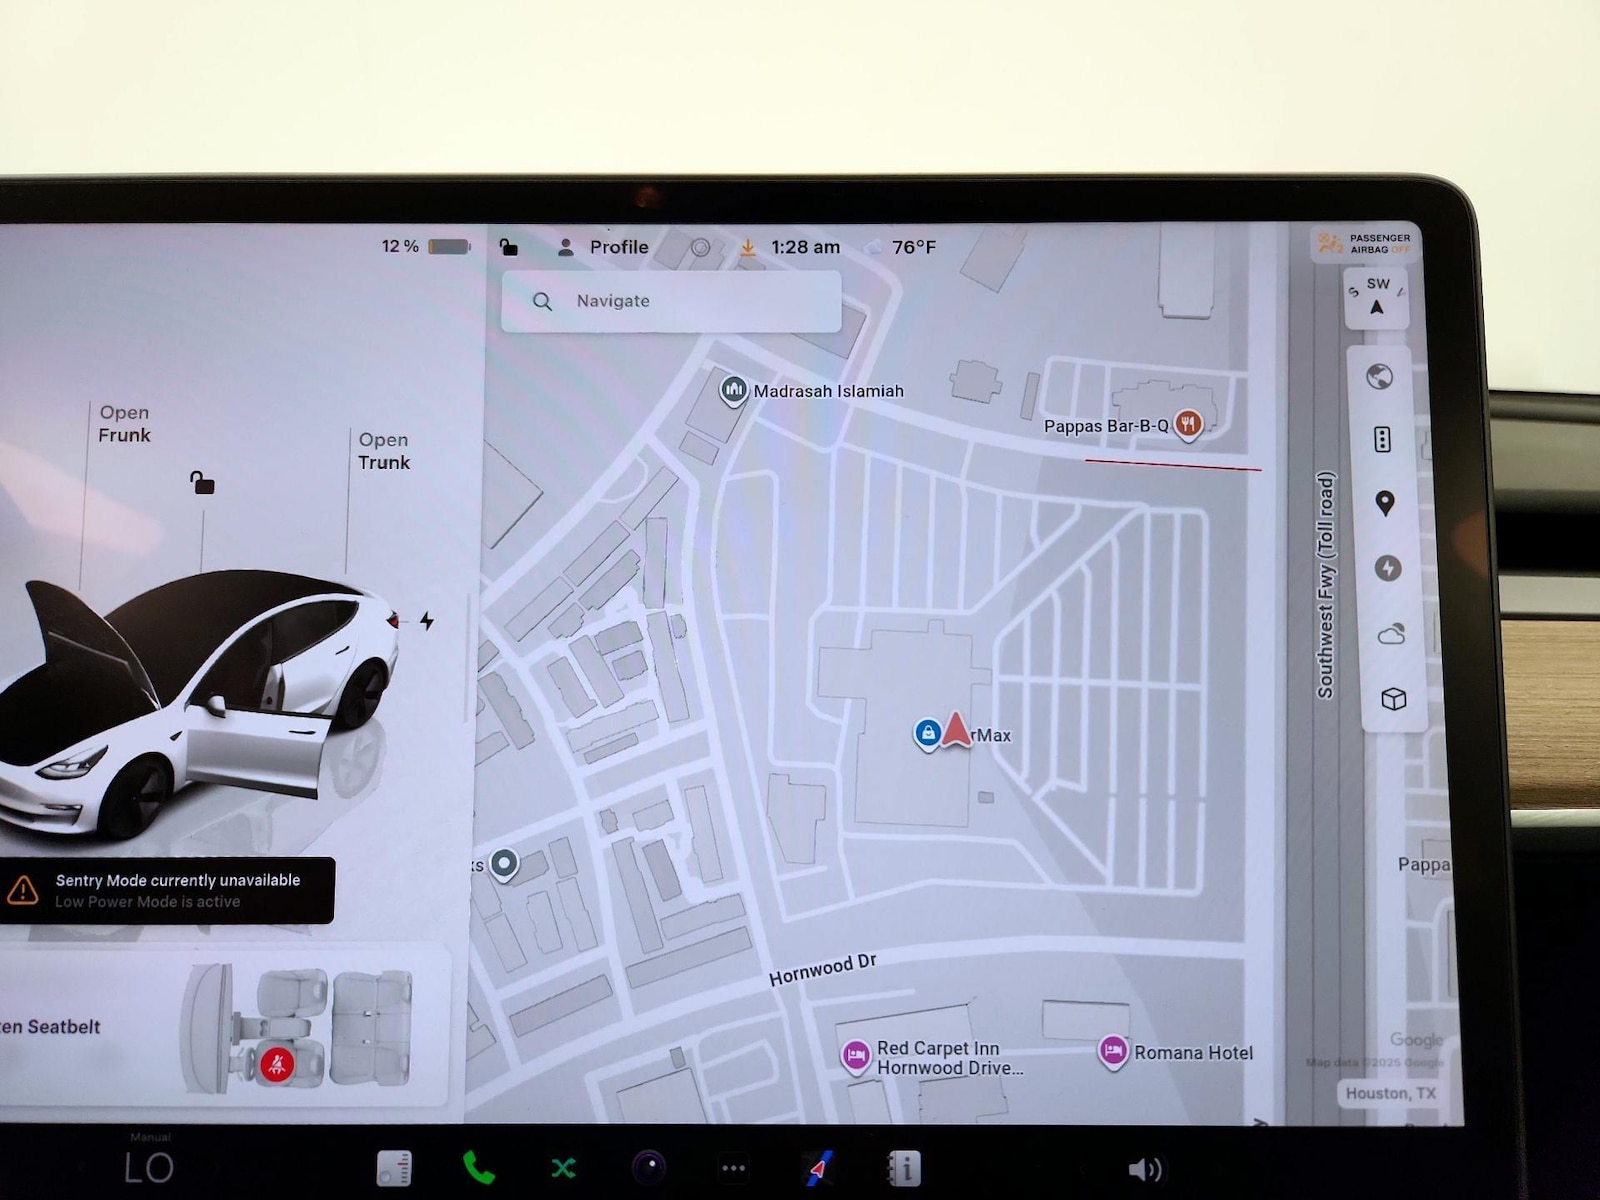Tap the software update download arrow
1600x1200 pixels.
tap(748, 248)
